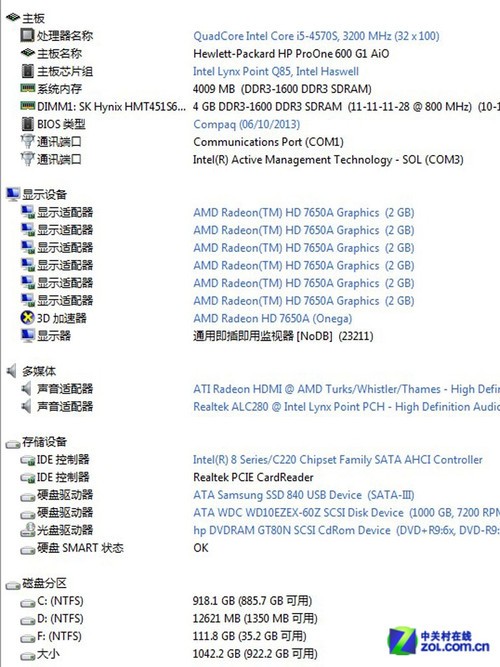
Task: Select the 通用即插即用监视器 monitor value
Action: 283,336
